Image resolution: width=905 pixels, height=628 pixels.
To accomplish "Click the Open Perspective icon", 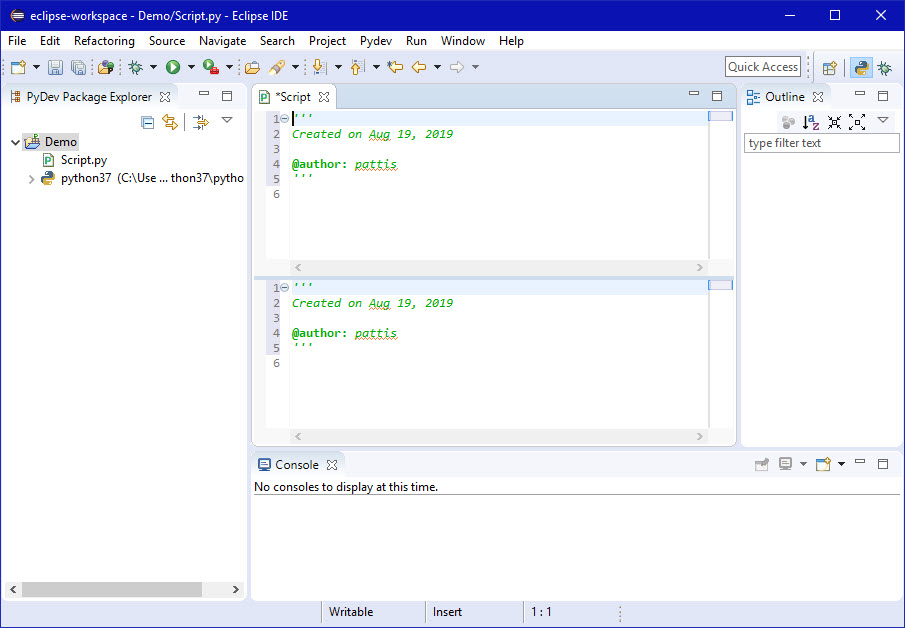I will tap(829, 68).
